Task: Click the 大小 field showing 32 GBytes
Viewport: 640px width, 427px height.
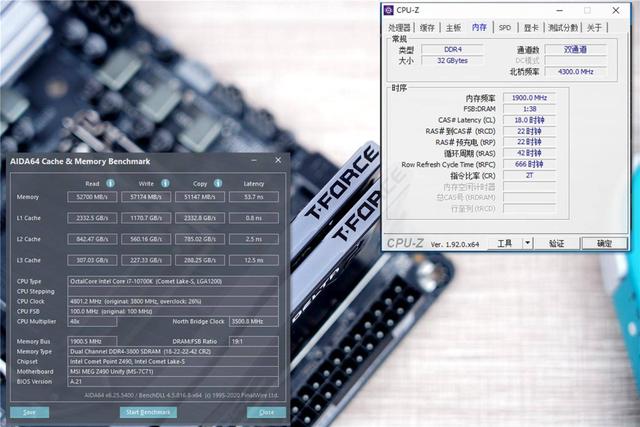Action: [x=452, y=60]
